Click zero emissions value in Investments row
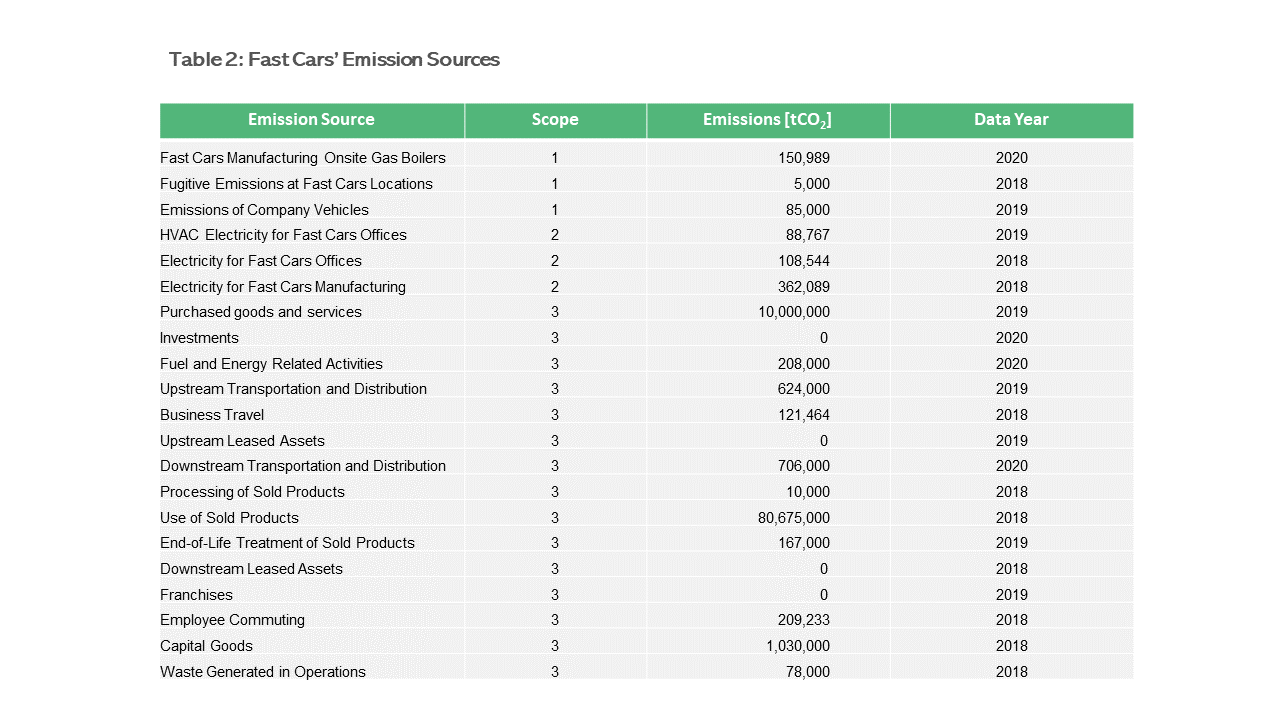1280x720 pixels. (x=824, y=338)
